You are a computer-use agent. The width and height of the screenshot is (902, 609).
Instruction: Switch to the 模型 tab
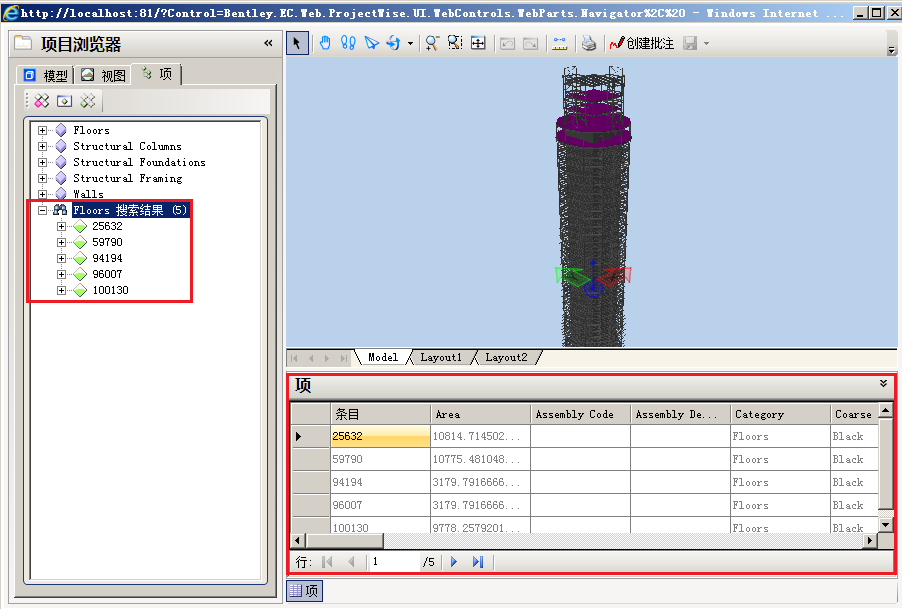[x=46, y=75]
